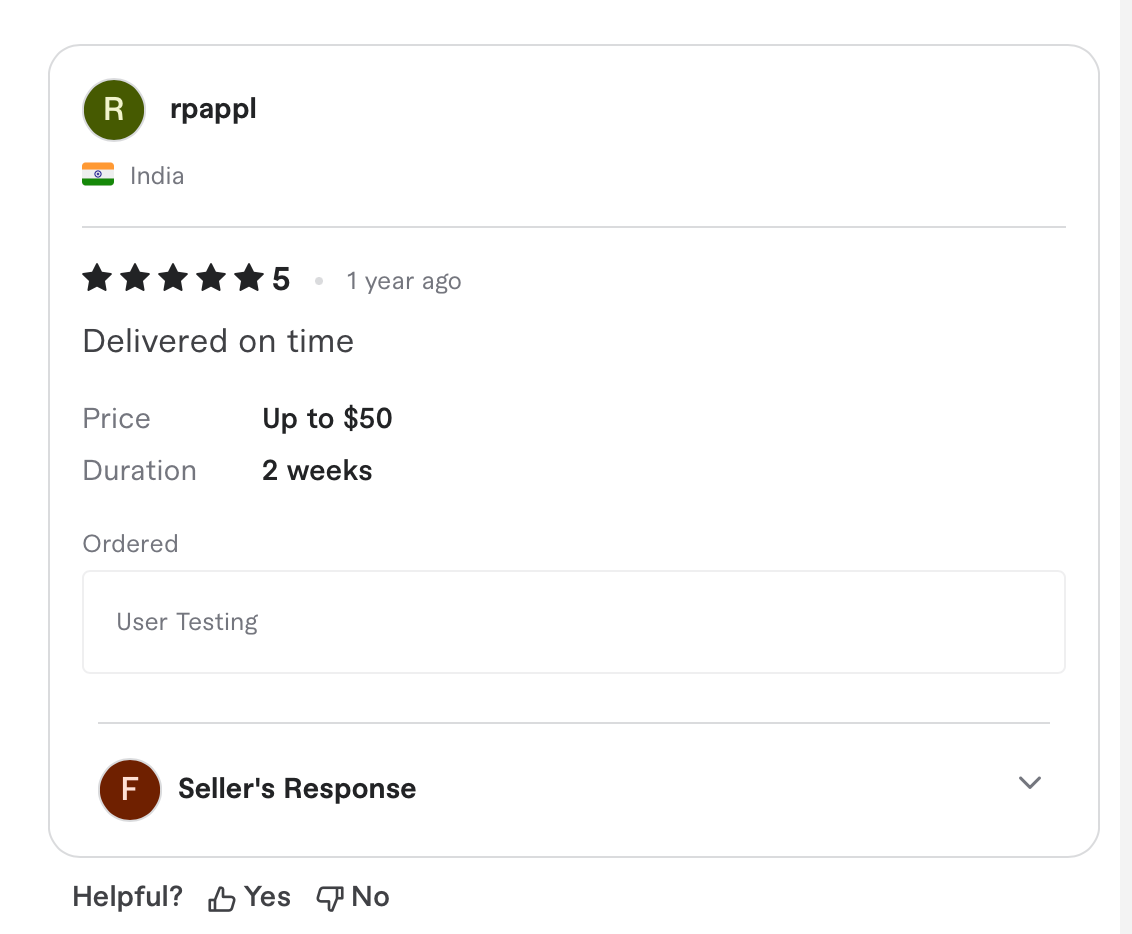Click the rating number 5

(x=282, y=279)
